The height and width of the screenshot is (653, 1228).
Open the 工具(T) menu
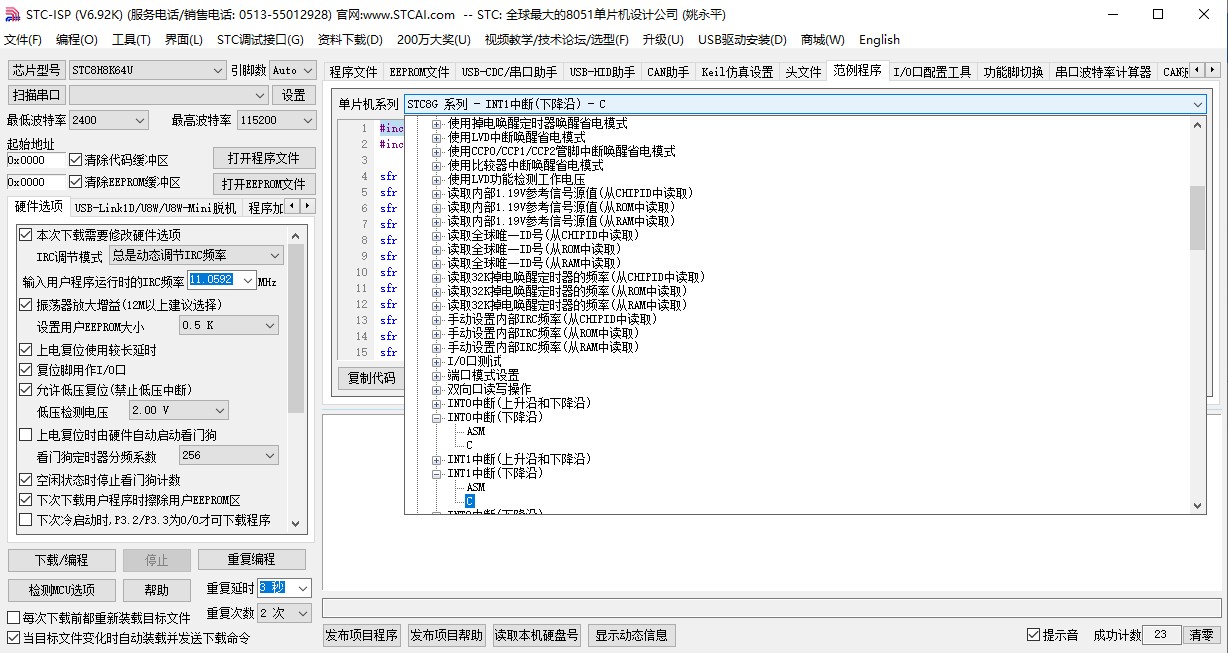click(x=131, y=40)
